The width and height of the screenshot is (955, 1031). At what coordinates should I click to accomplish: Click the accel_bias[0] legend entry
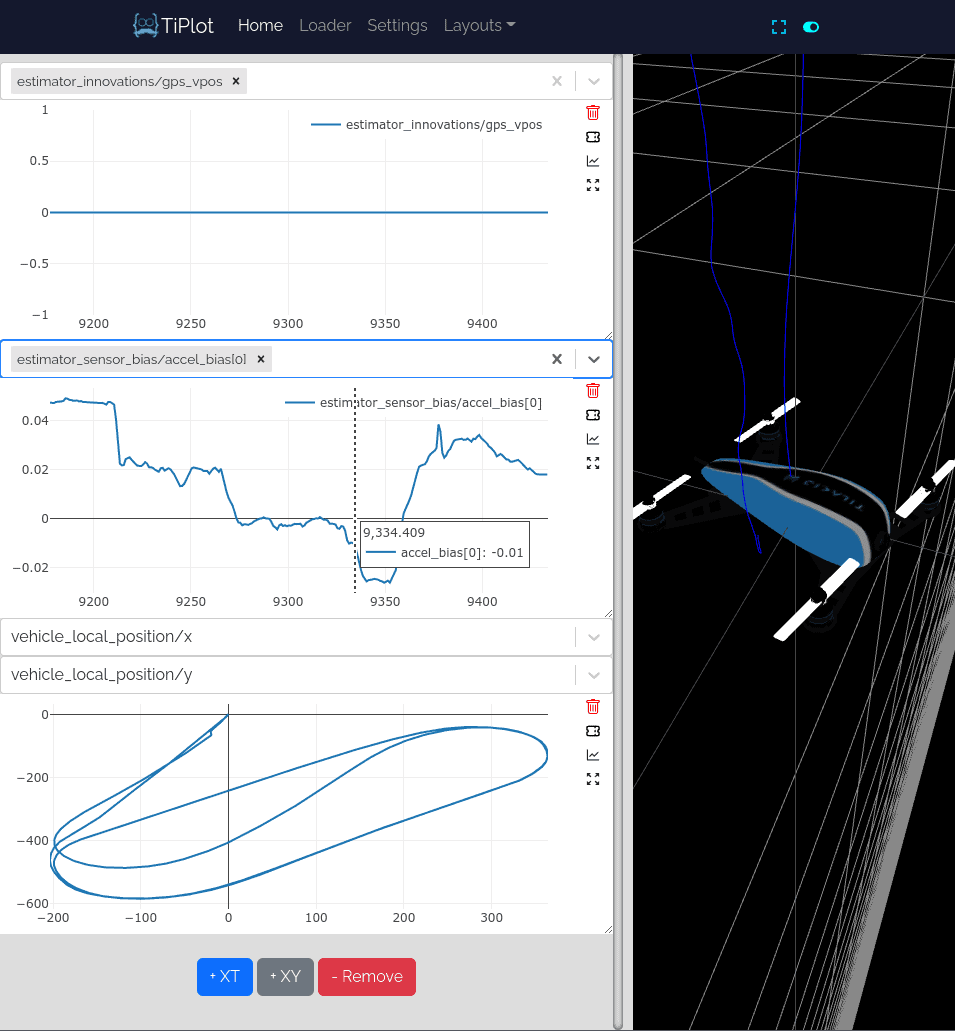pyautogui.click(x=414, y=403)
